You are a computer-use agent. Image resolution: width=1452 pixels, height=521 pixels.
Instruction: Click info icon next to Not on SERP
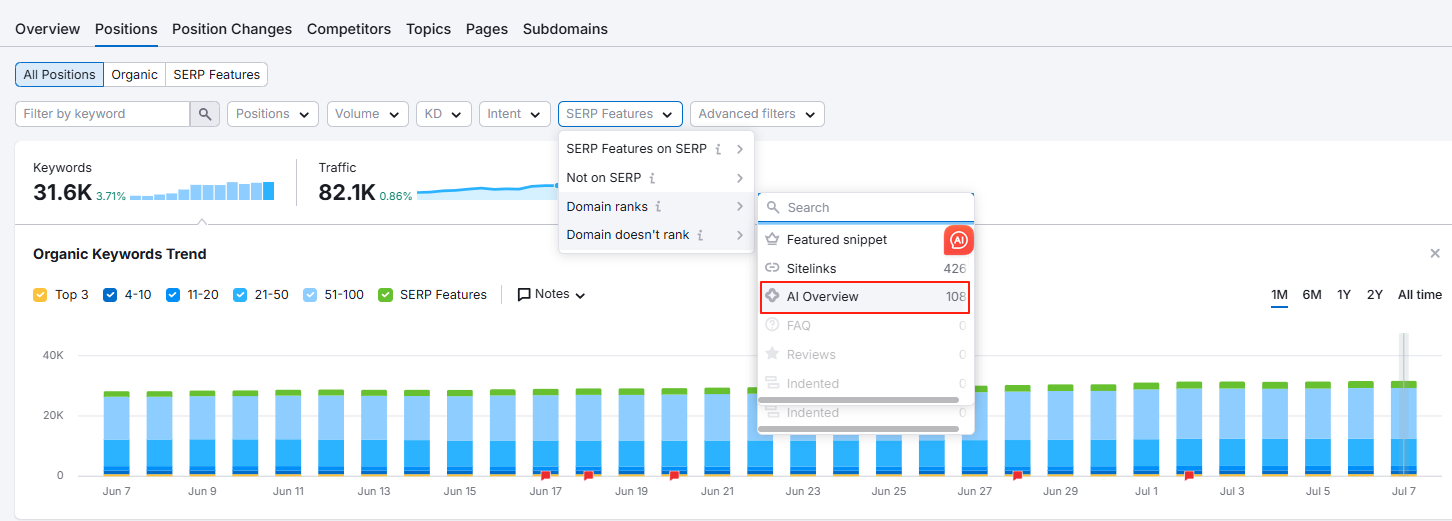click(652, 178)
